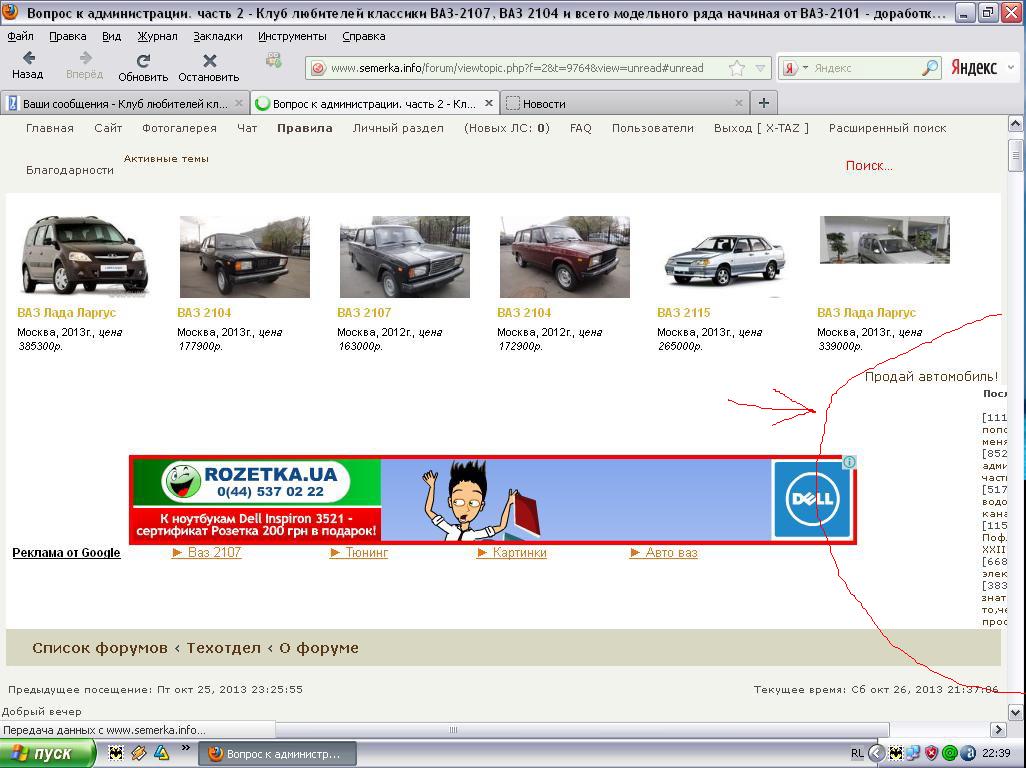This screenshot has height=768, width=1026.
Task: Click the Поиск... forum search field
Action: pyautogui.click(x=869, y=166)
